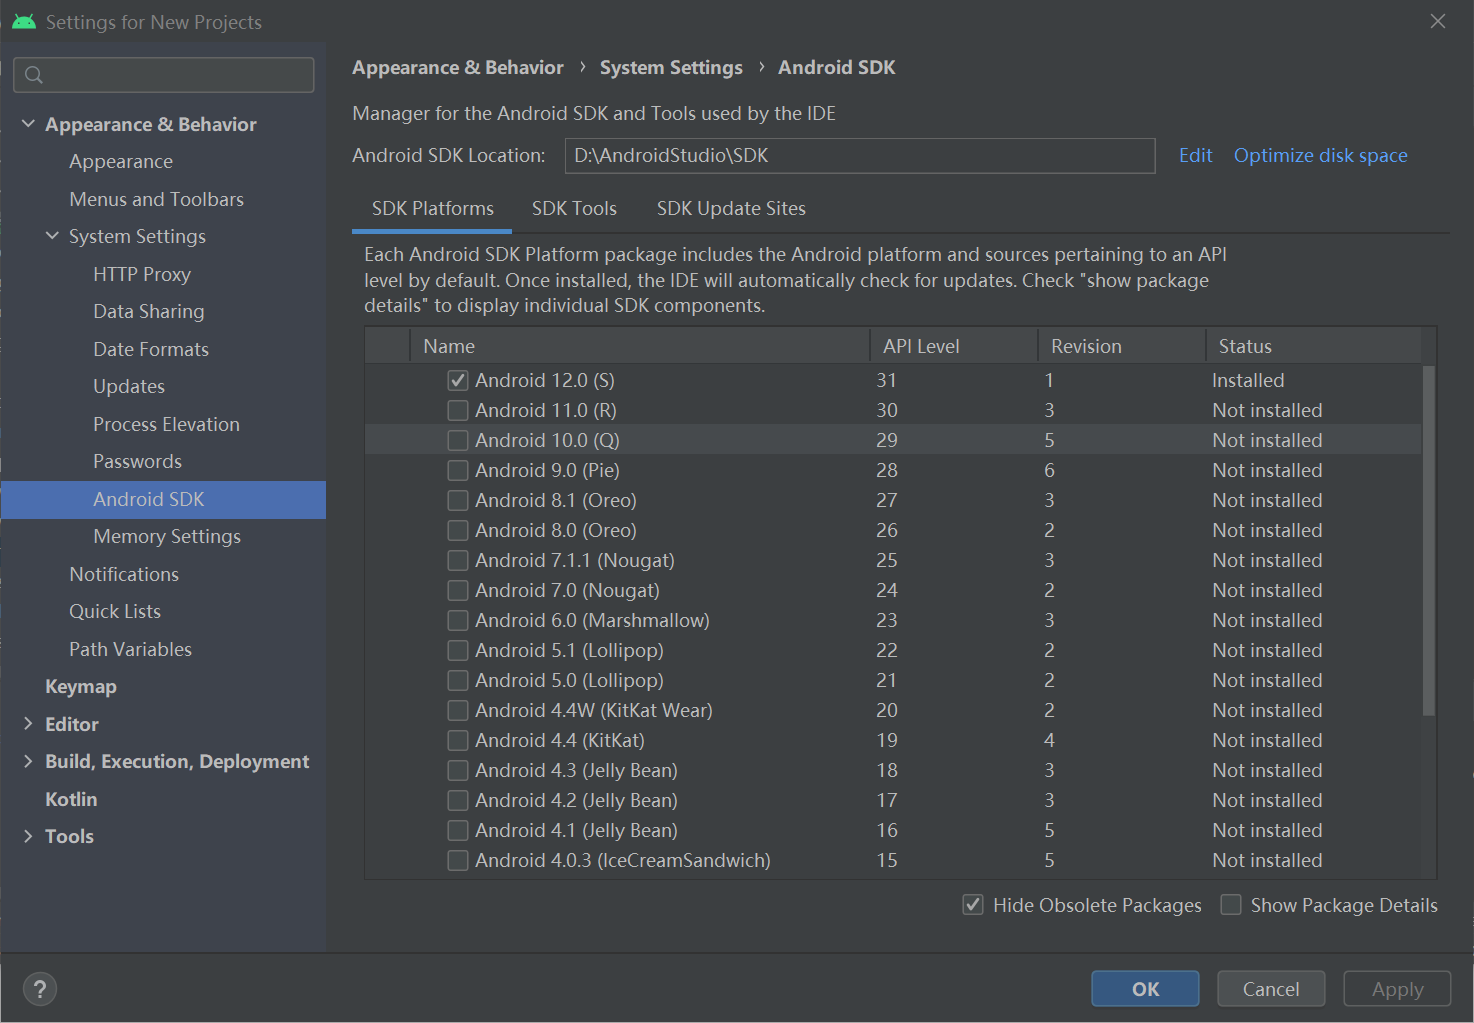This screenshot has height=1023, width=1474.
Task: Click the settings search field
Action: [164, 75]
